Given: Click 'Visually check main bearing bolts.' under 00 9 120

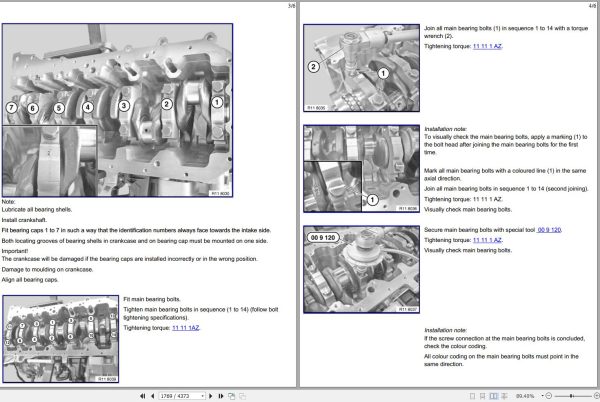Looking at the screenshot, I should (x=468, y=250).
